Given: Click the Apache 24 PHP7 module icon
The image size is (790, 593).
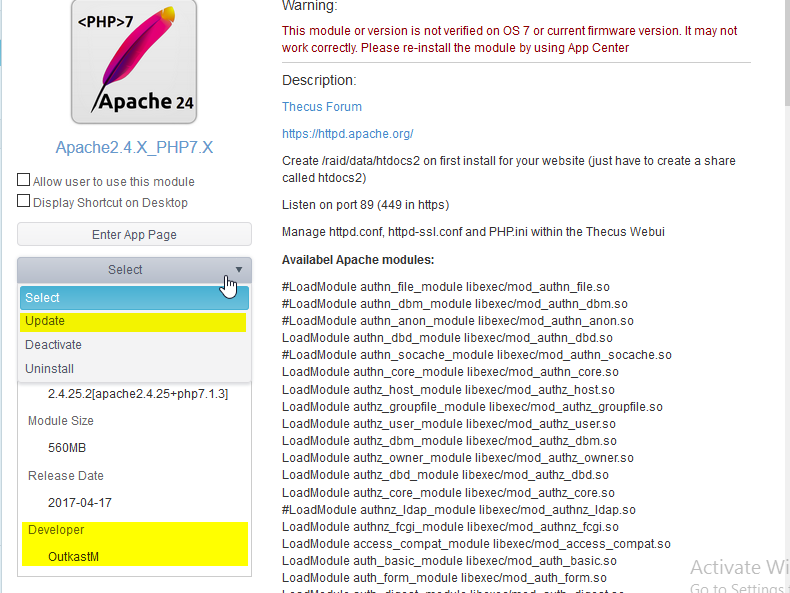Looking at the screenshot, I should (134, 61).
